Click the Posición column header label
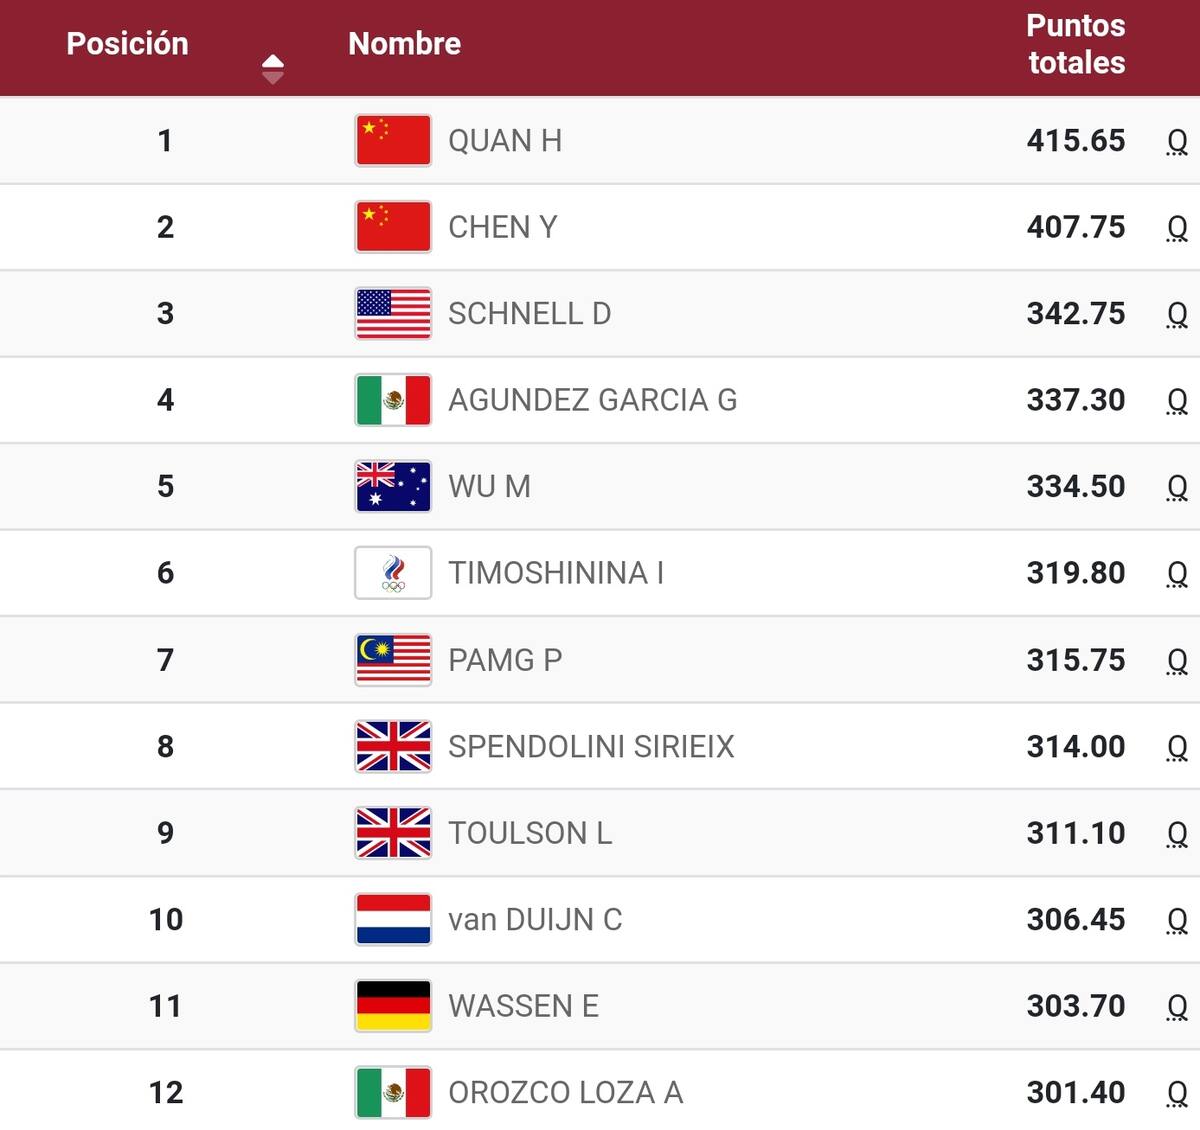This screenshot has height=1130, width=1200. 127,43
